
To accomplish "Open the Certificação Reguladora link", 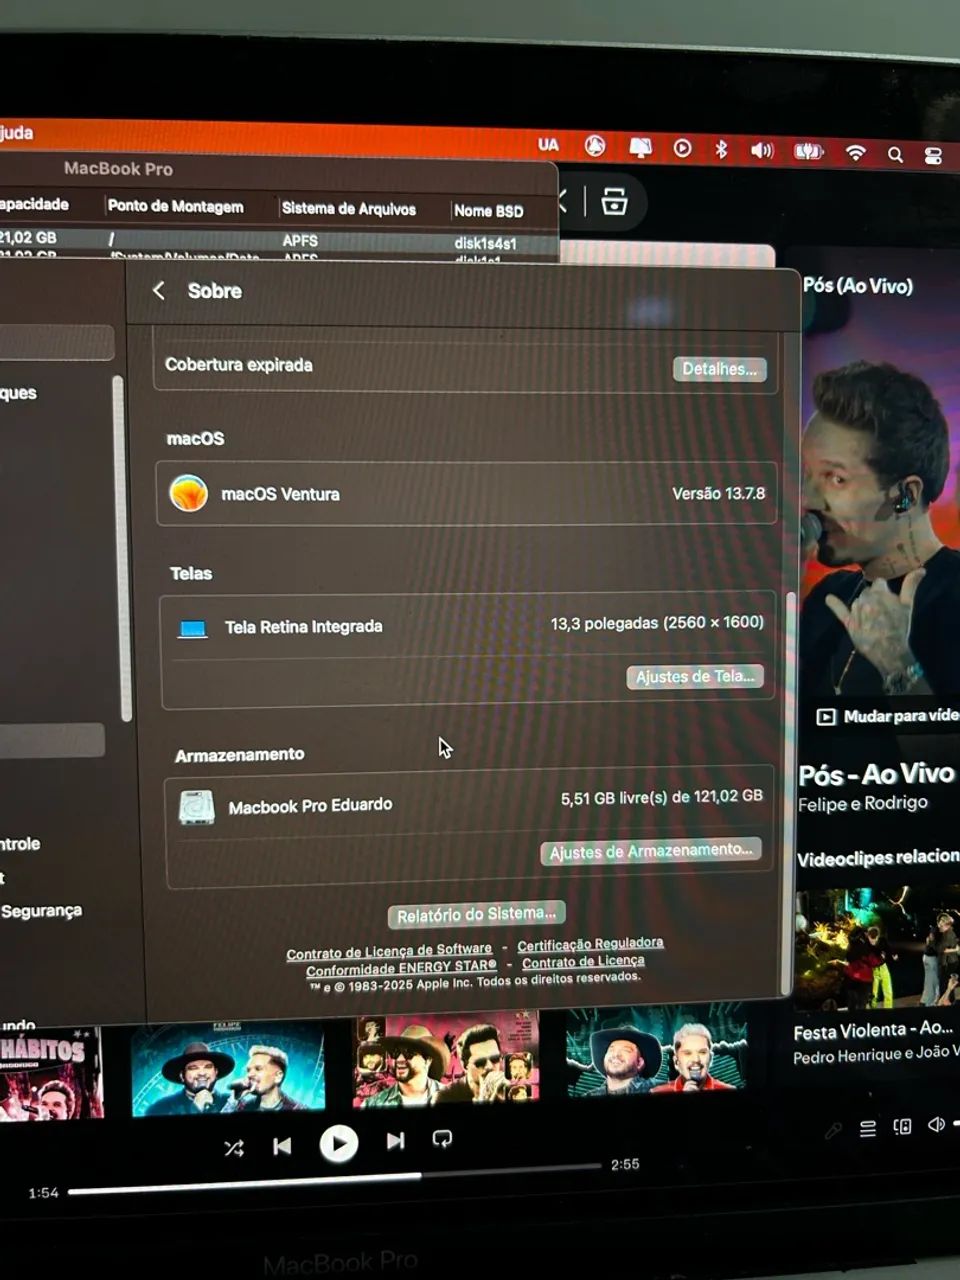I will coord(590,944).
